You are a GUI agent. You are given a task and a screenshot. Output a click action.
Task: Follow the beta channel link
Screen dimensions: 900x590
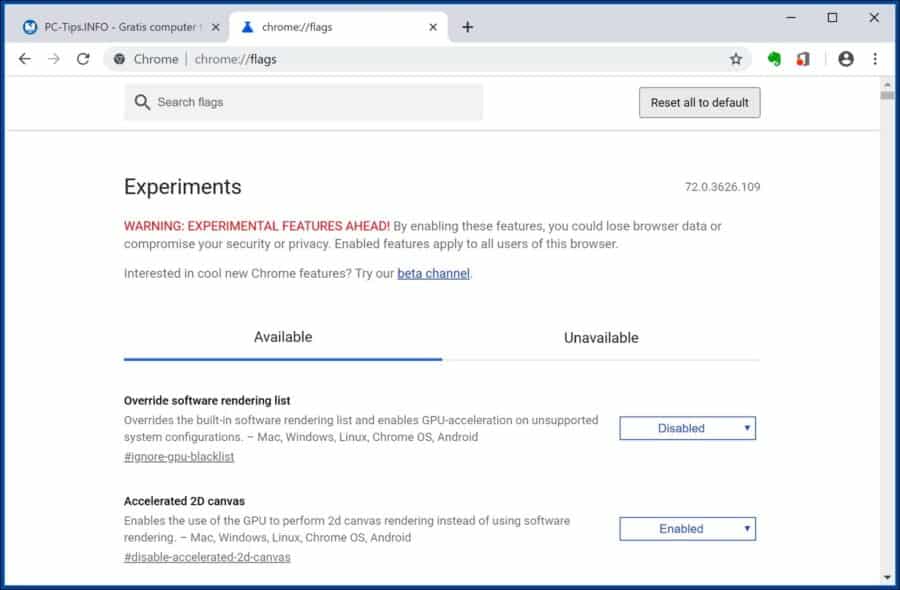tap(433, 273)
